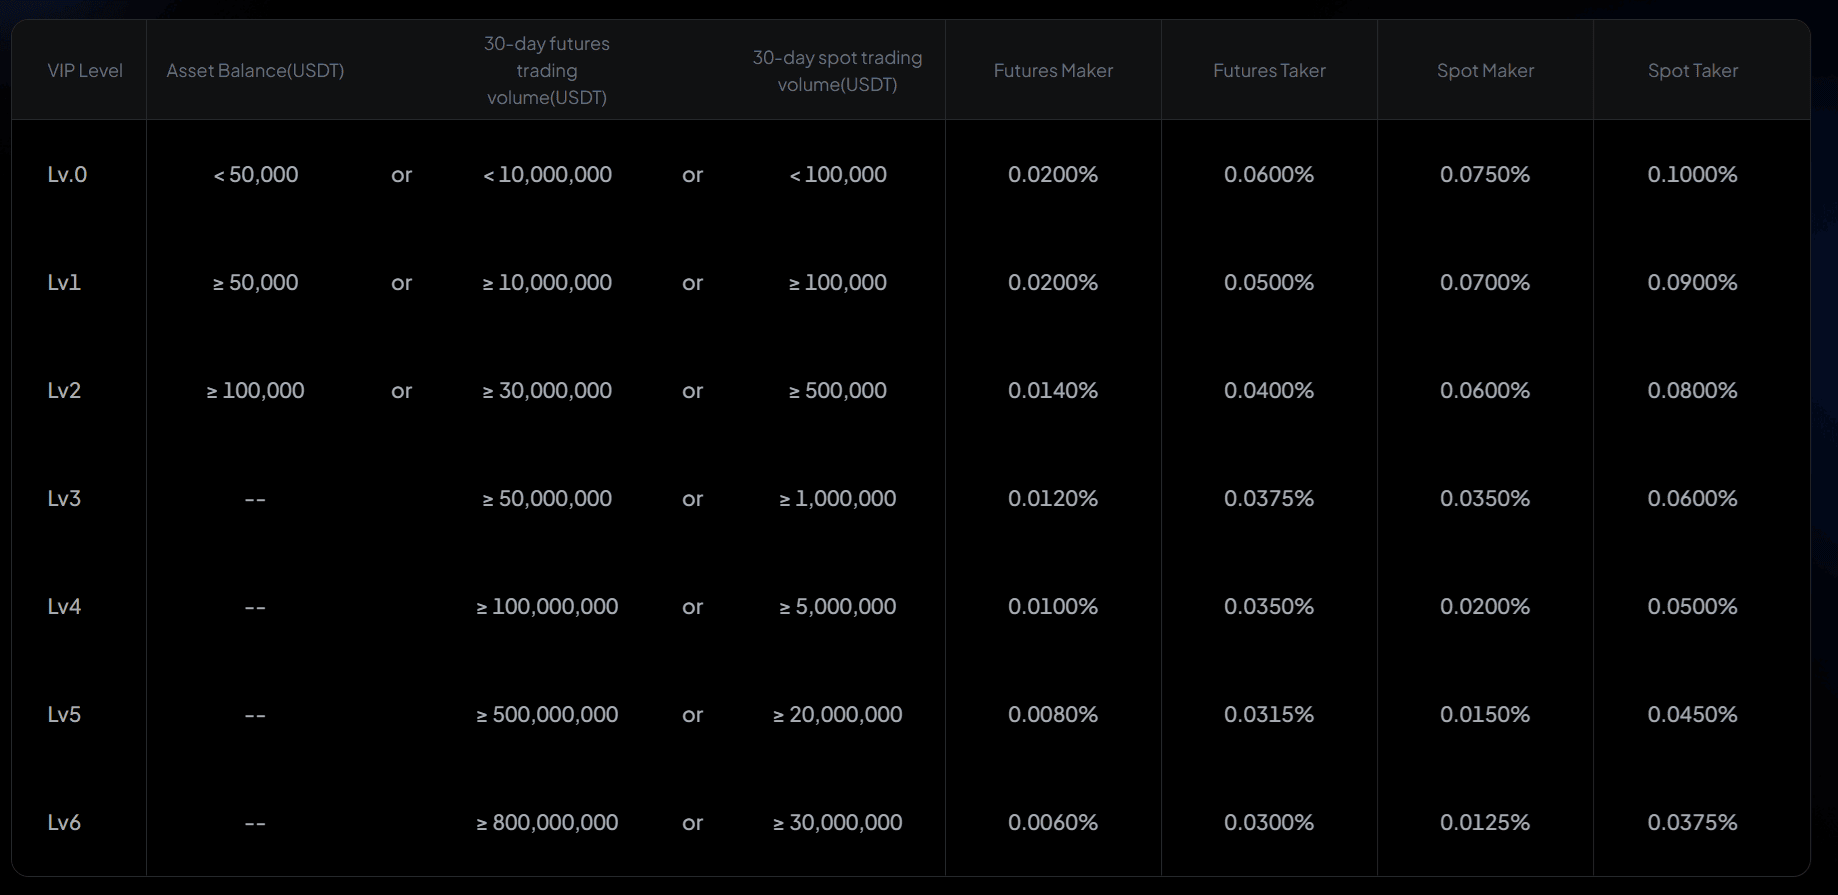Click the ≥ 1,000,000 spot volume cell

pos(838,499)
